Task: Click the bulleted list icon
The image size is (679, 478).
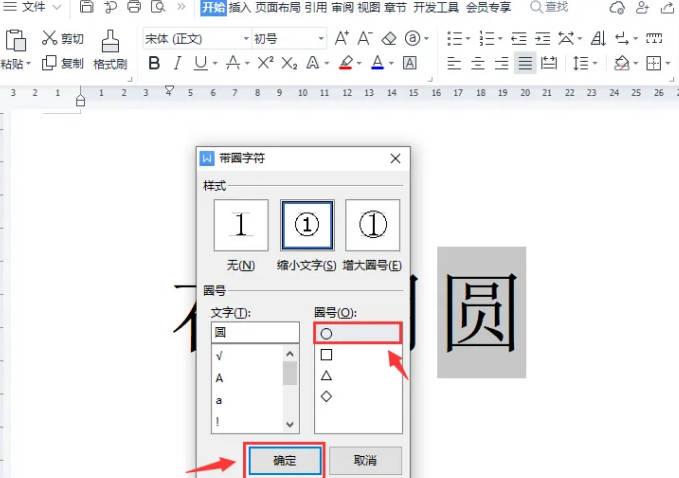Action: [455, 39]
